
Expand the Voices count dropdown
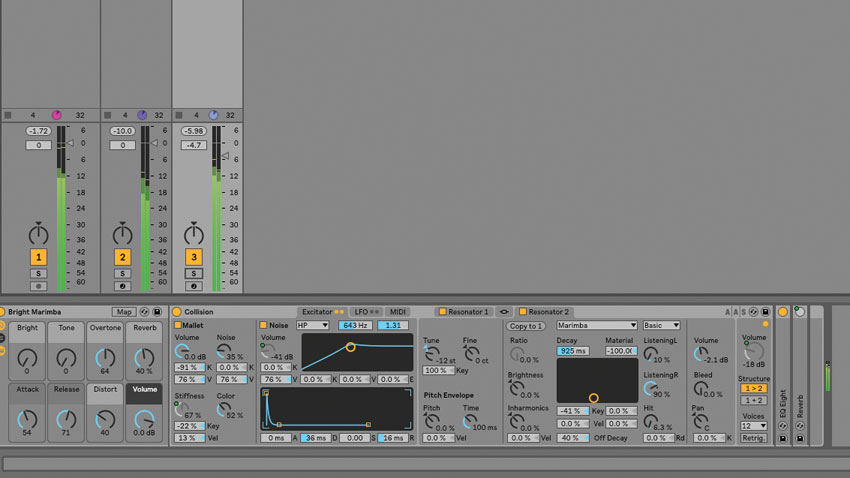(753, 425)
